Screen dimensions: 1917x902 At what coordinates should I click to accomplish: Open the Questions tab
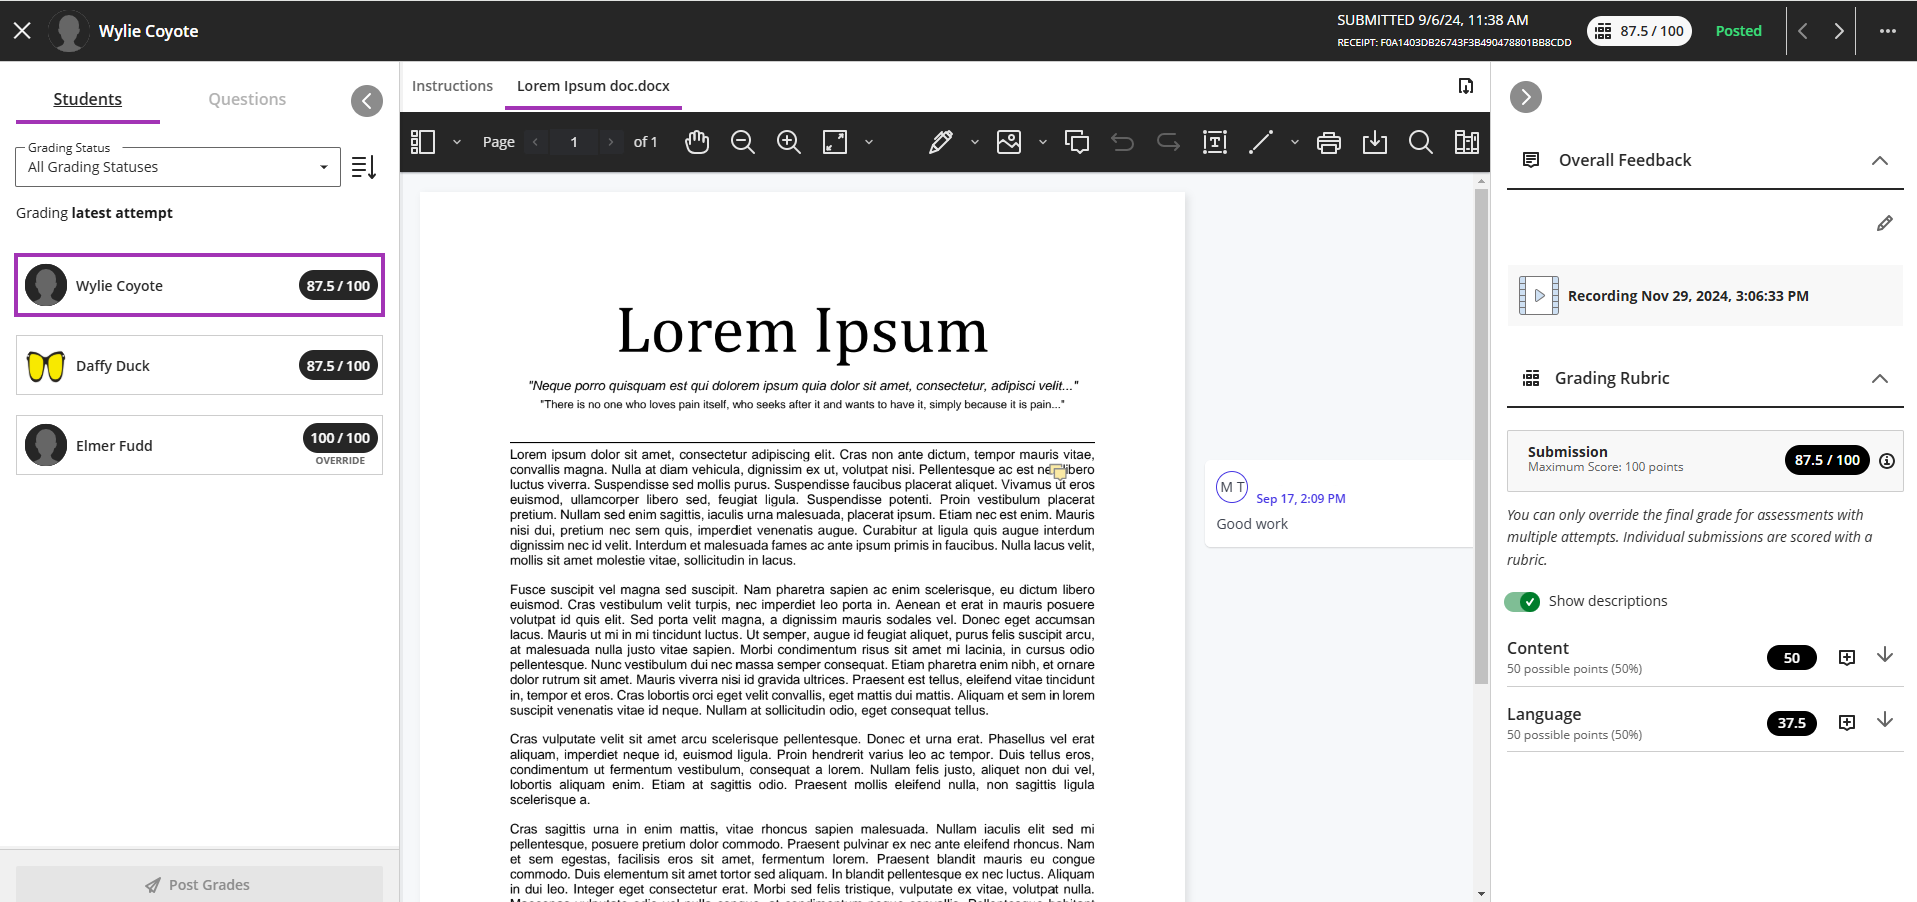click(246, 99)
